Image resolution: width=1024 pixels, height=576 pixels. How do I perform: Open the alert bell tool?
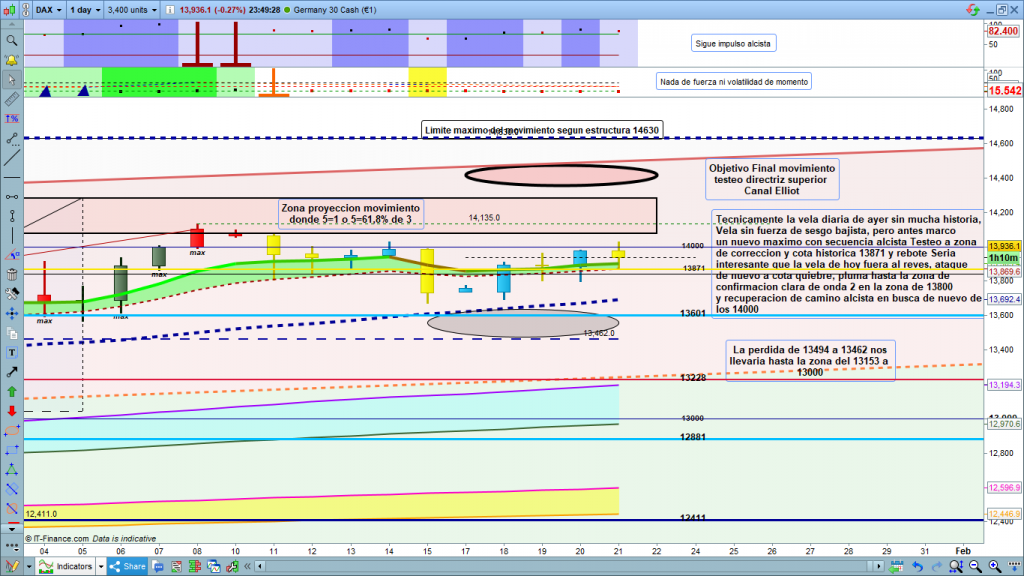pos(11,60)
